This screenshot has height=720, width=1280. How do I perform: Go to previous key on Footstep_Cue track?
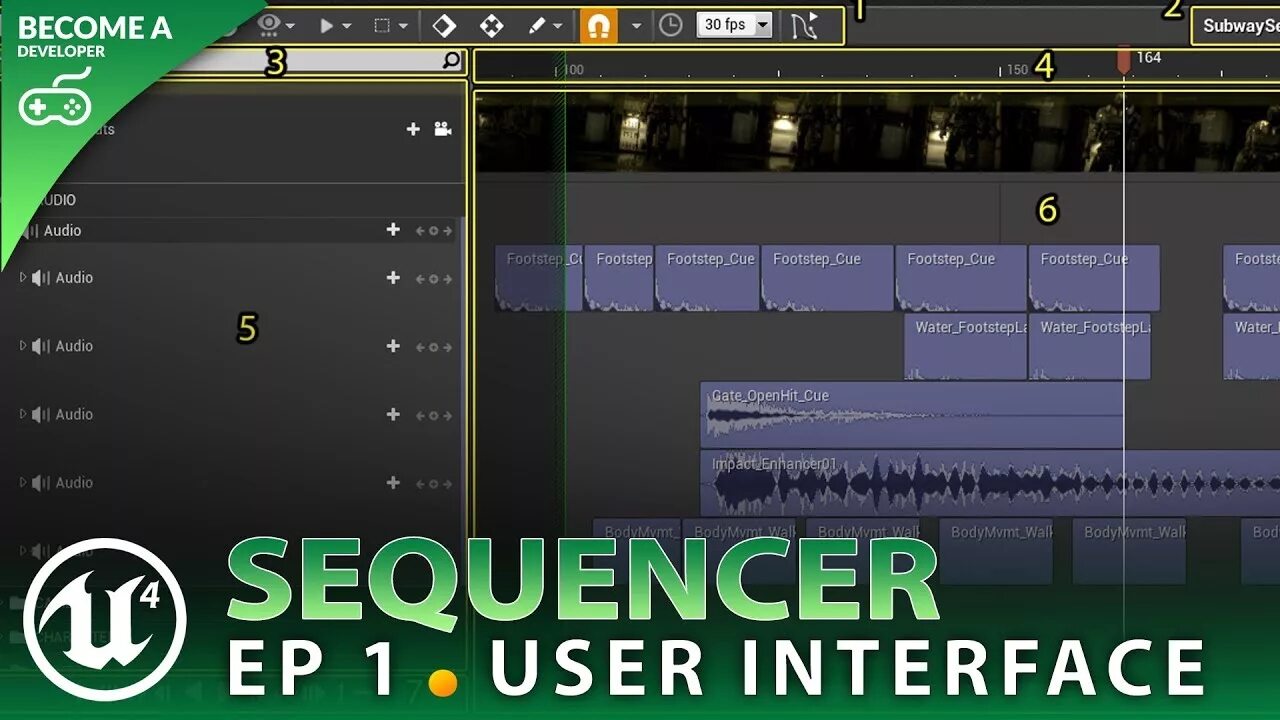[421, 279]
